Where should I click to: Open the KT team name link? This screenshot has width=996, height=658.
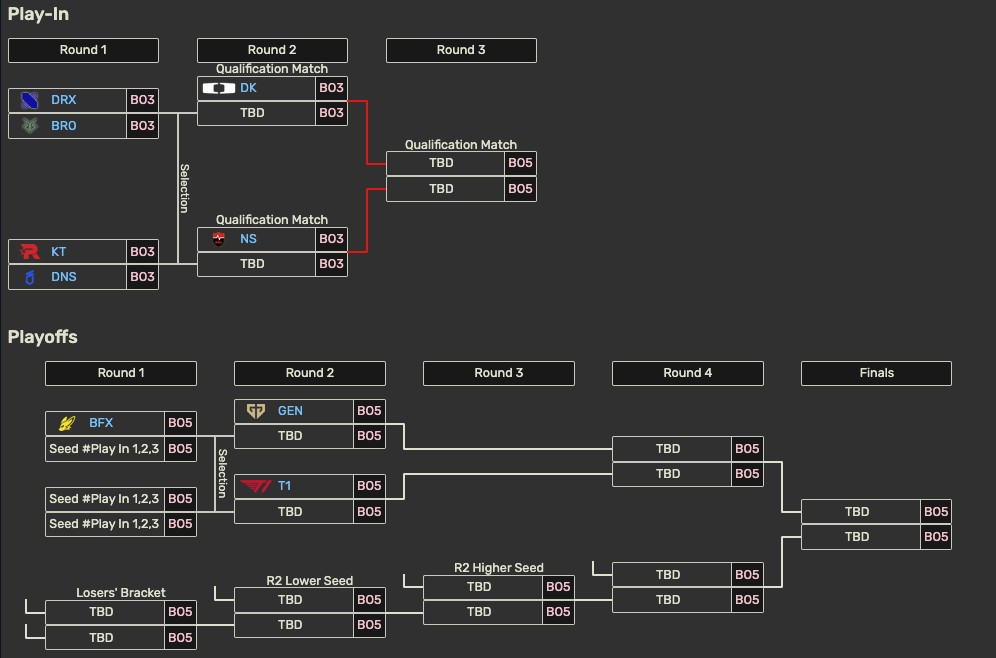59,252
